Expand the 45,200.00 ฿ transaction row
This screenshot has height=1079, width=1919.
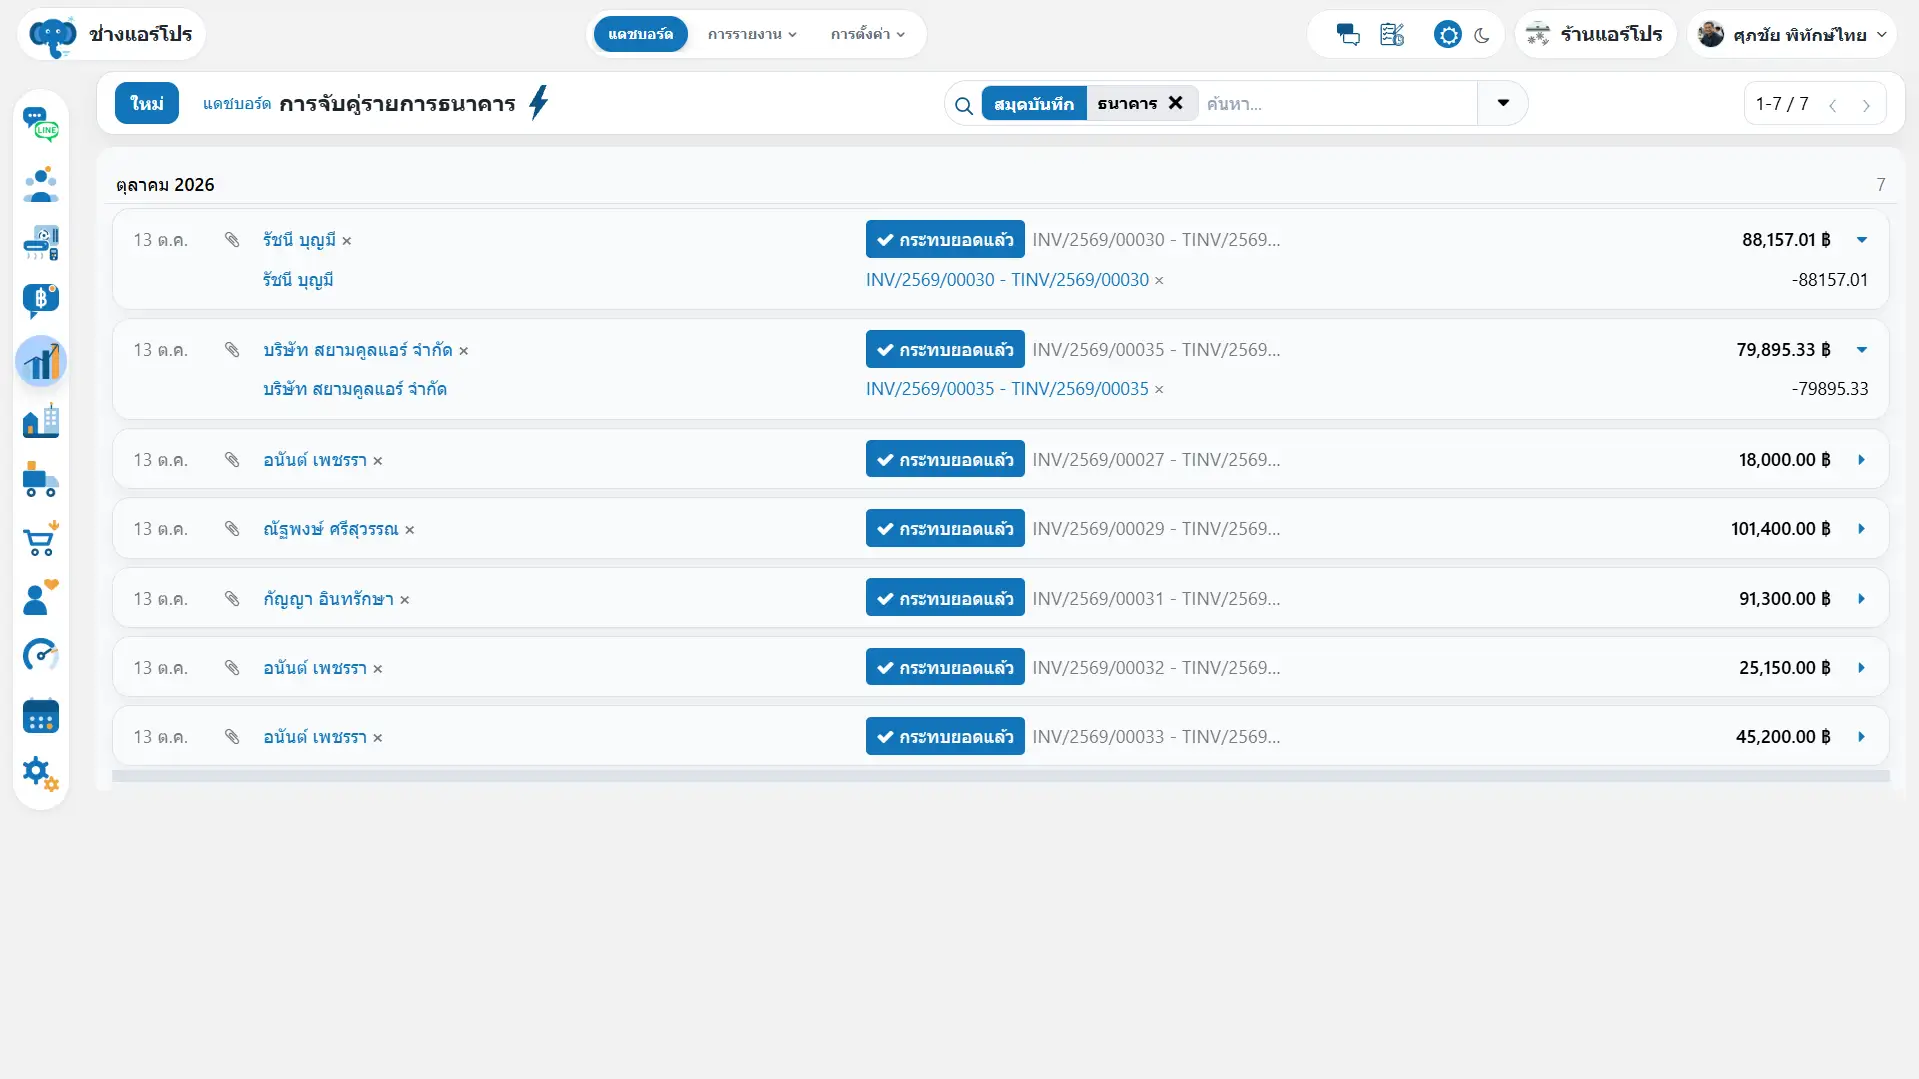[x=1862, y=737]
